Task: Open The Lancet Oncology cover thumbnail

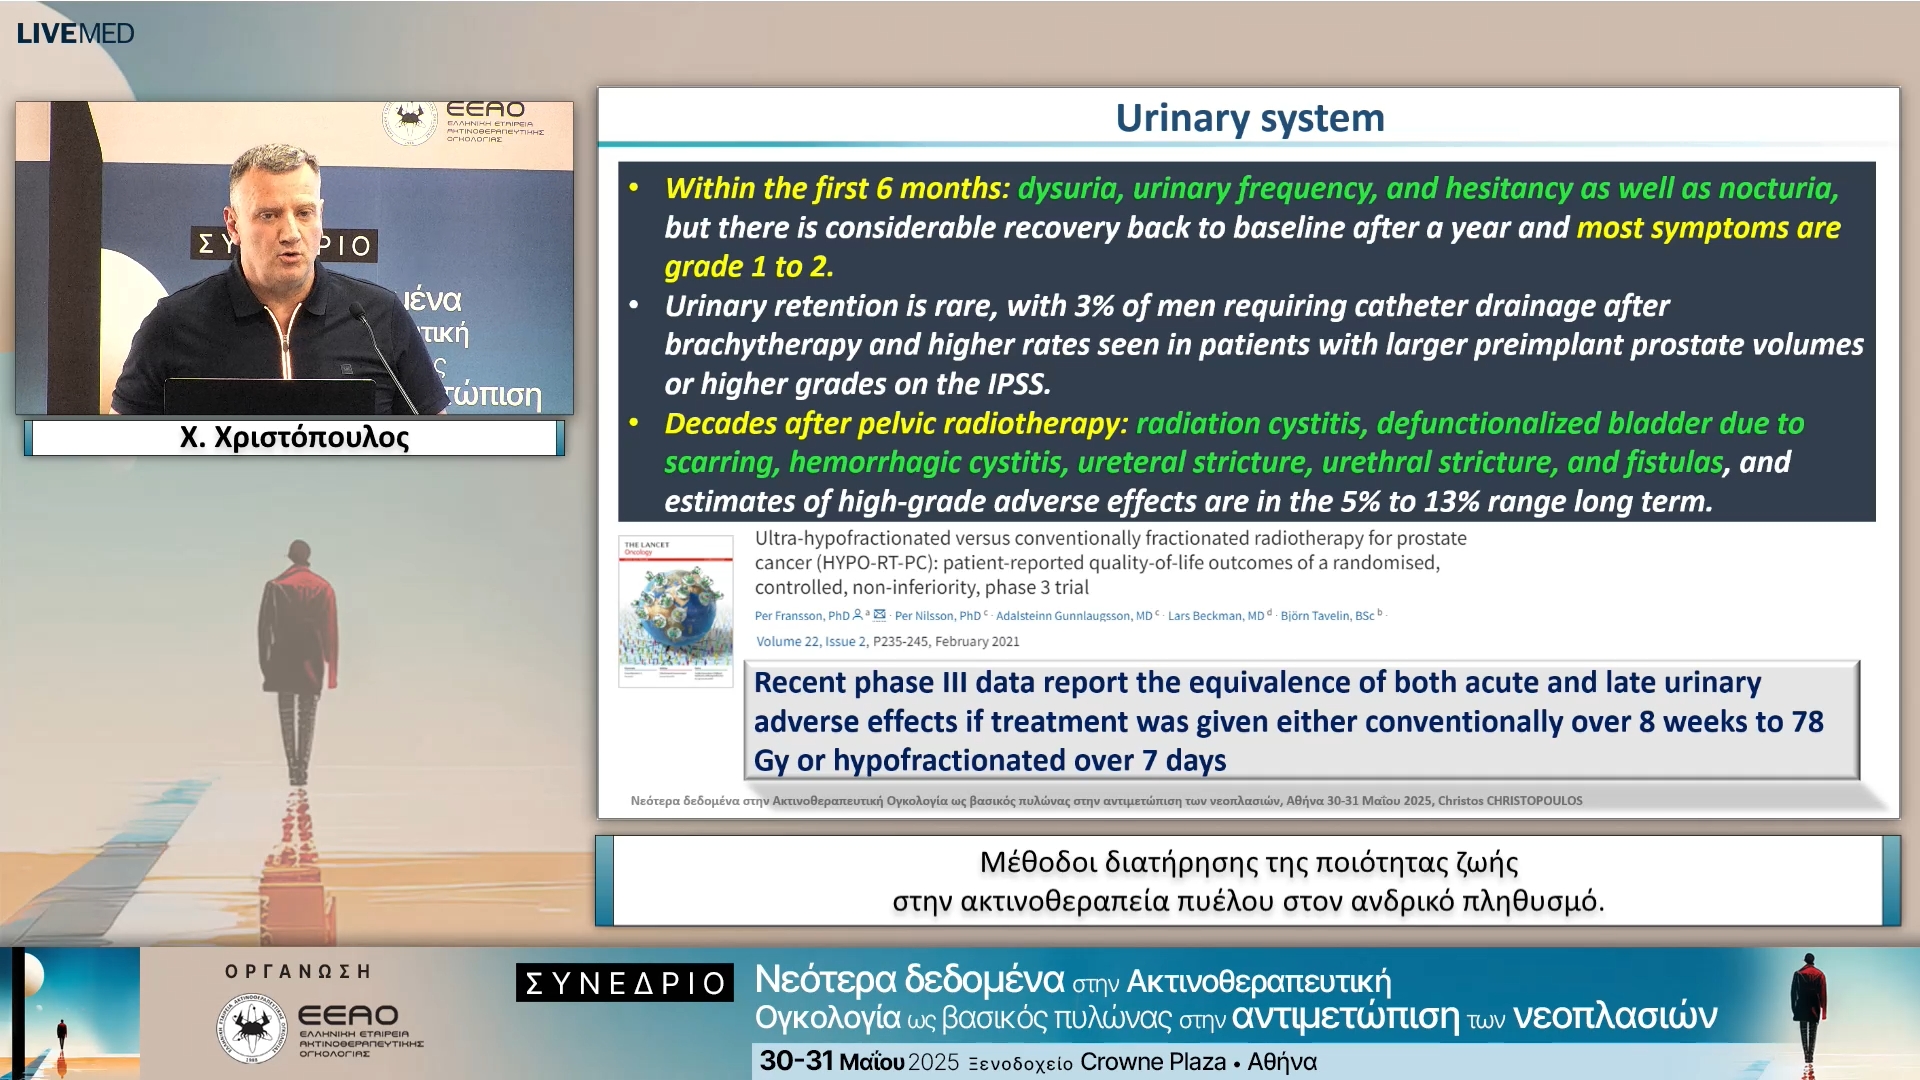Action: (676, 611)
